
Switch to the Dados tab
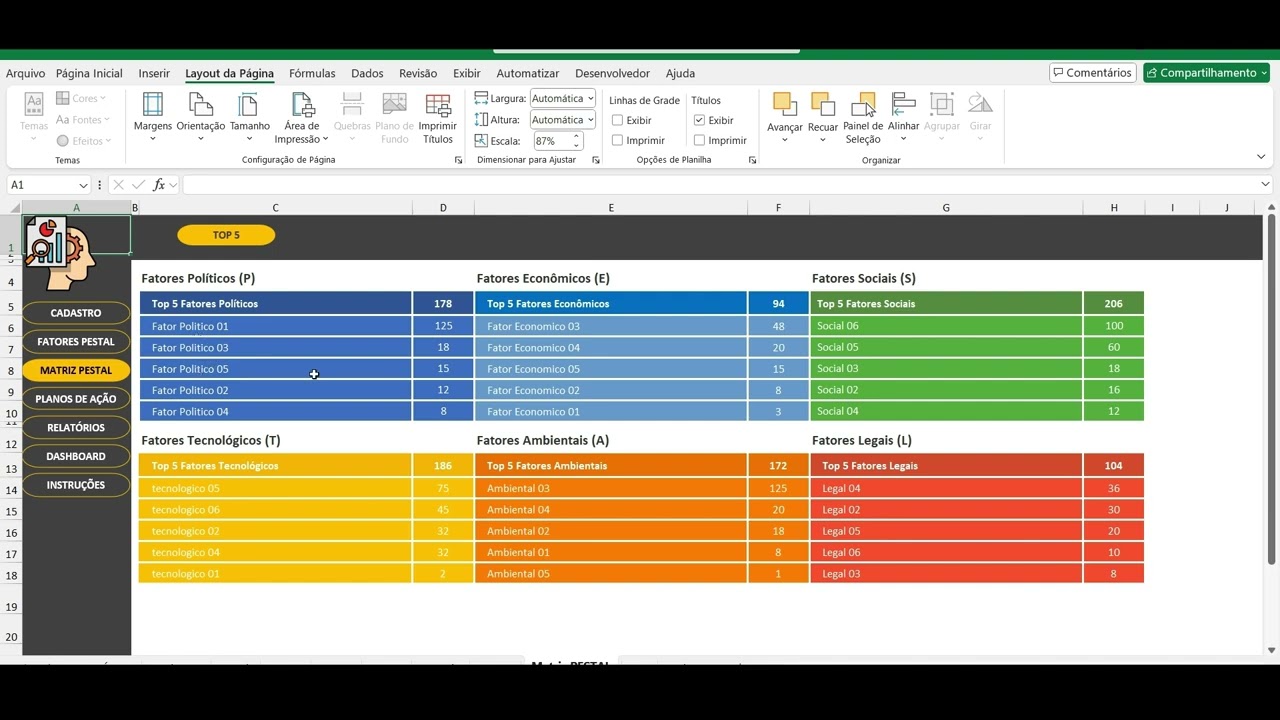367,73
